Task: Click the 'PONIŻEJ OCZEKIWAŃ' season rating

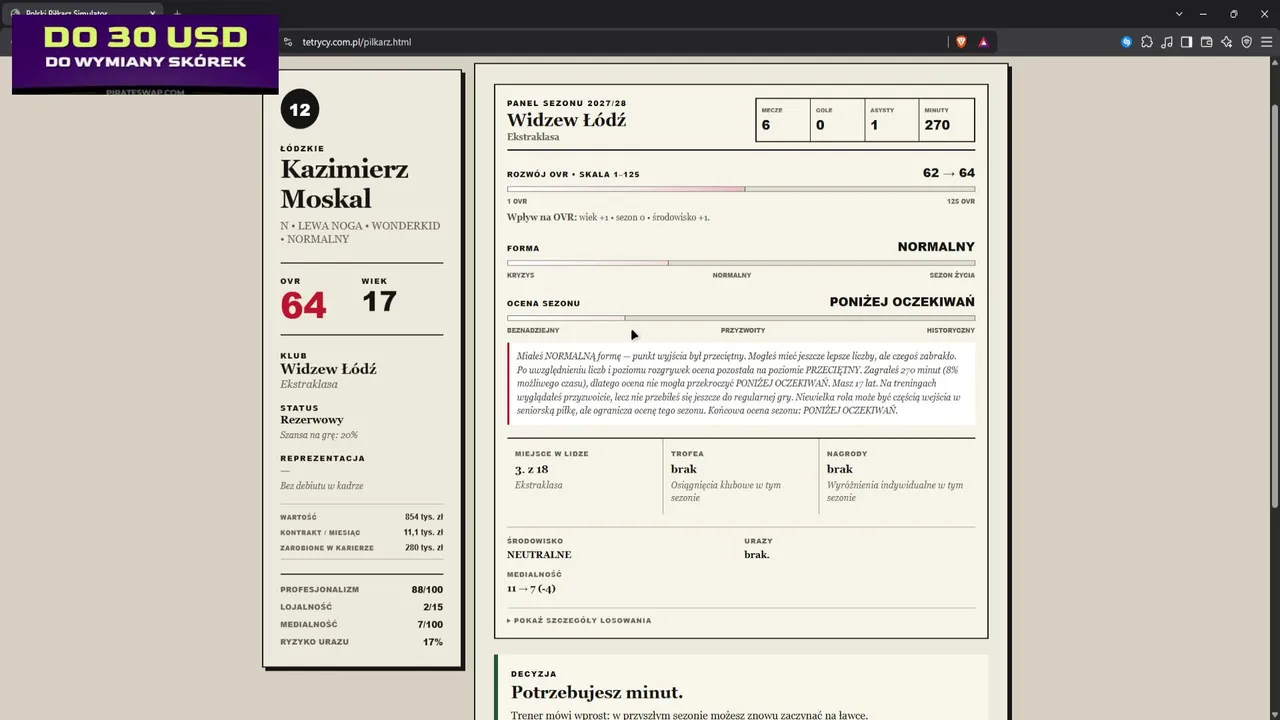Action: pyautogui.click(x=902, y=302)
